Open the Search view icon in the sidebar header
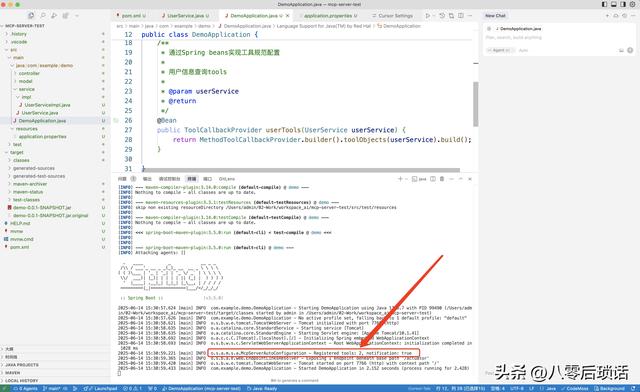This screenshot has width=640, height=392. pyautogui.click(x=42, y=16)
